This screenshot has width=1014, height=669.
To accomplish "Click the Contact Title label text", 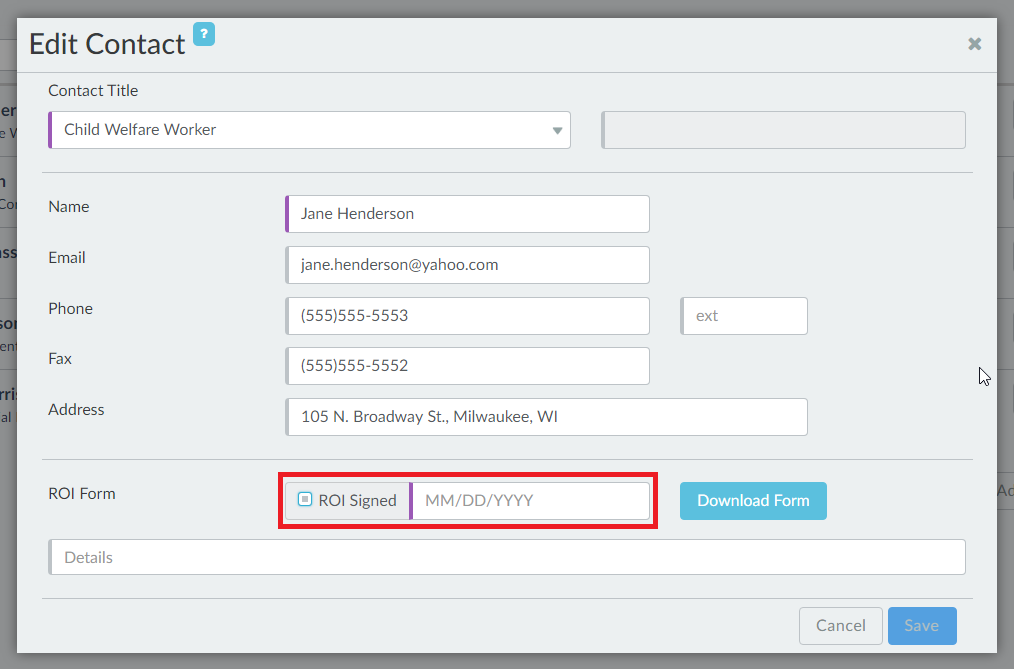I will pos(93,91).
